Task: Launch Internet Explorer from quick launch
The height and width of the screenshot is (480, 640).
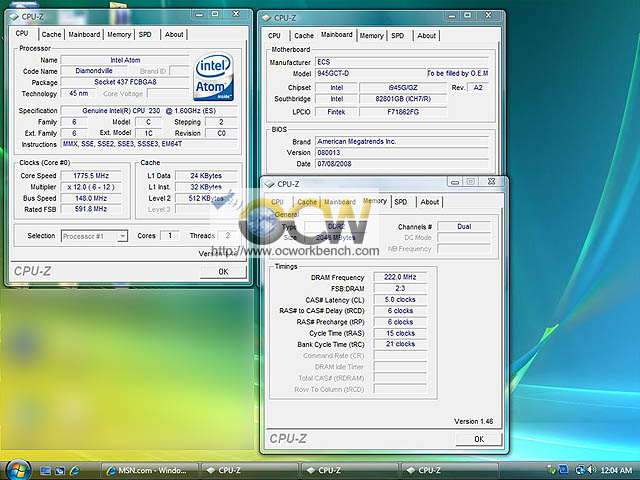Action: (x=74, y=471)
